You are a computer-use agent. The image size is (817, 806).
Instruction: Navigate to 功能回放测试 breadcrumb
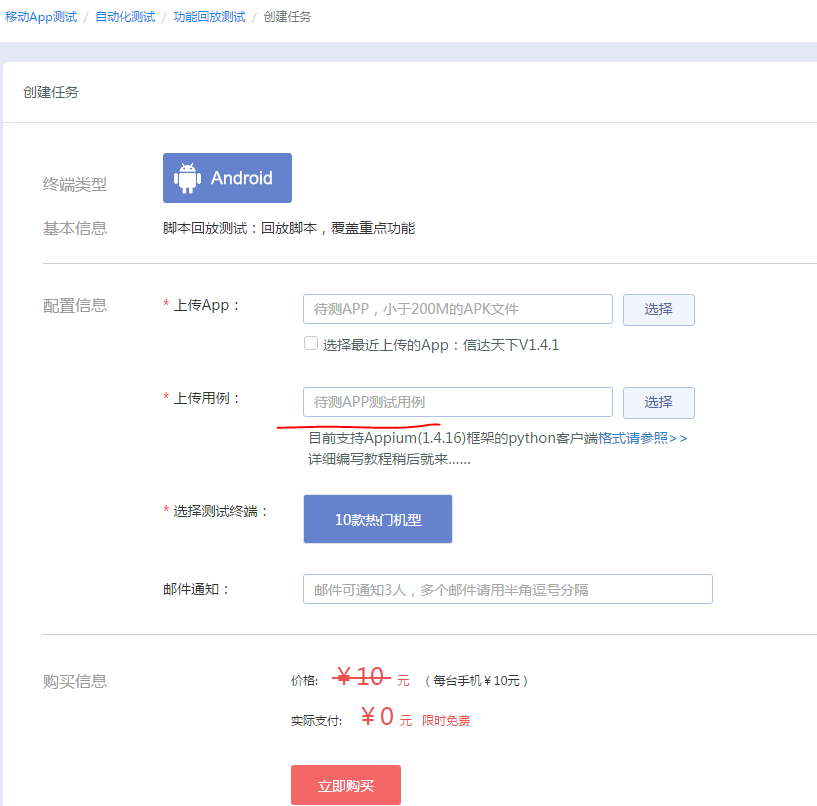[x=209, y=17]
